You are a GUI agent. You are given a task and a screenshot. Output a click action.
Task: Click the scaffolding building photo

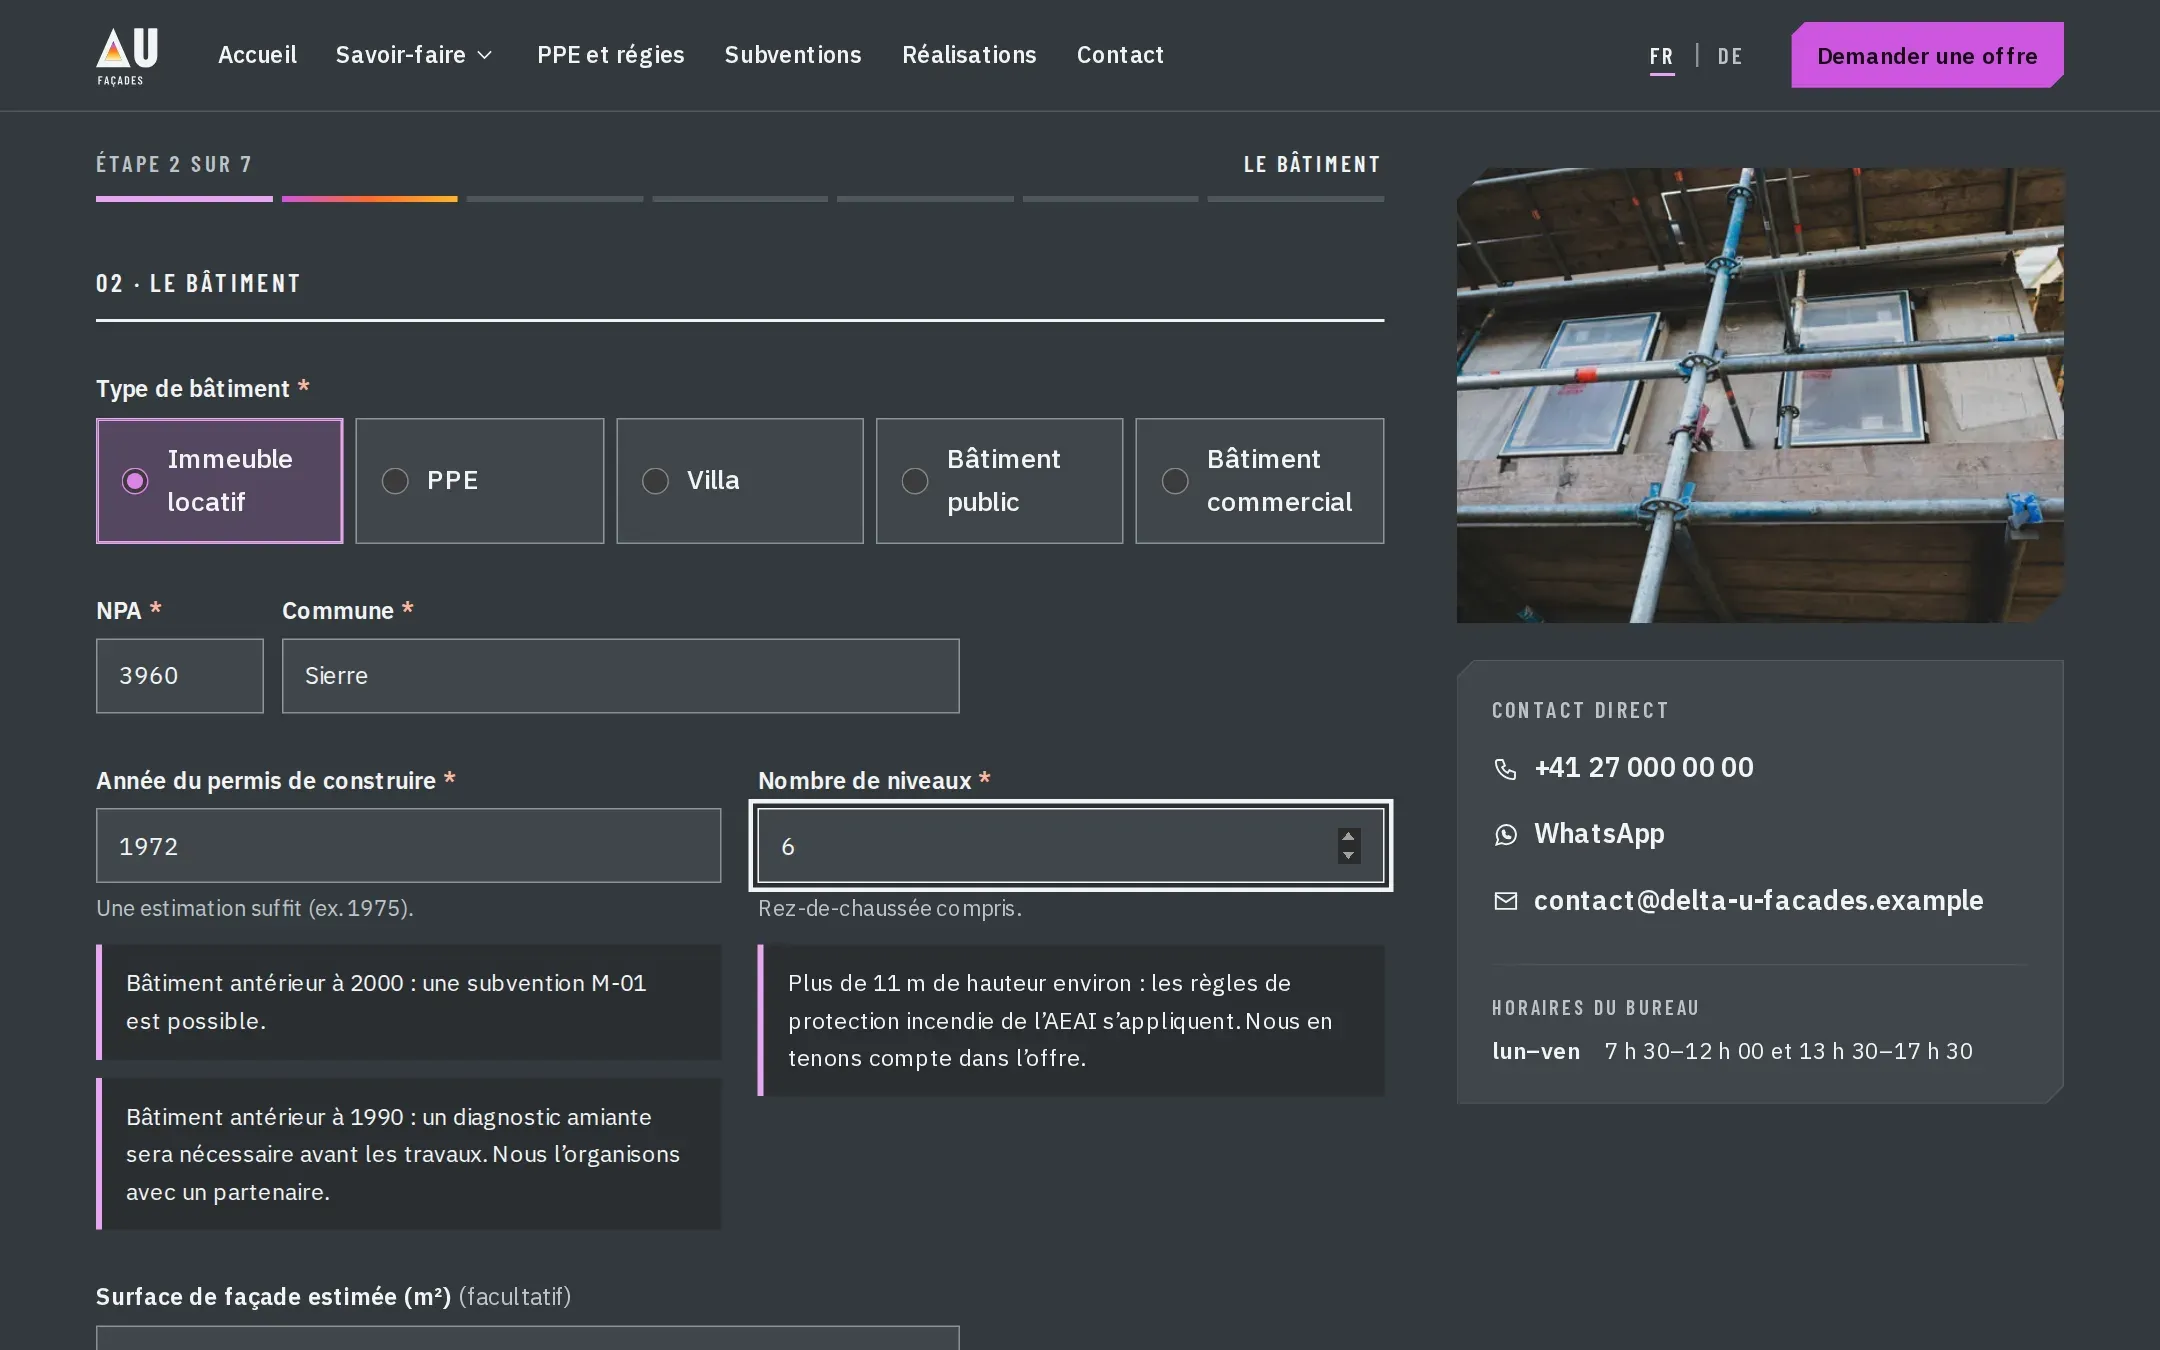coord(1760,395)
